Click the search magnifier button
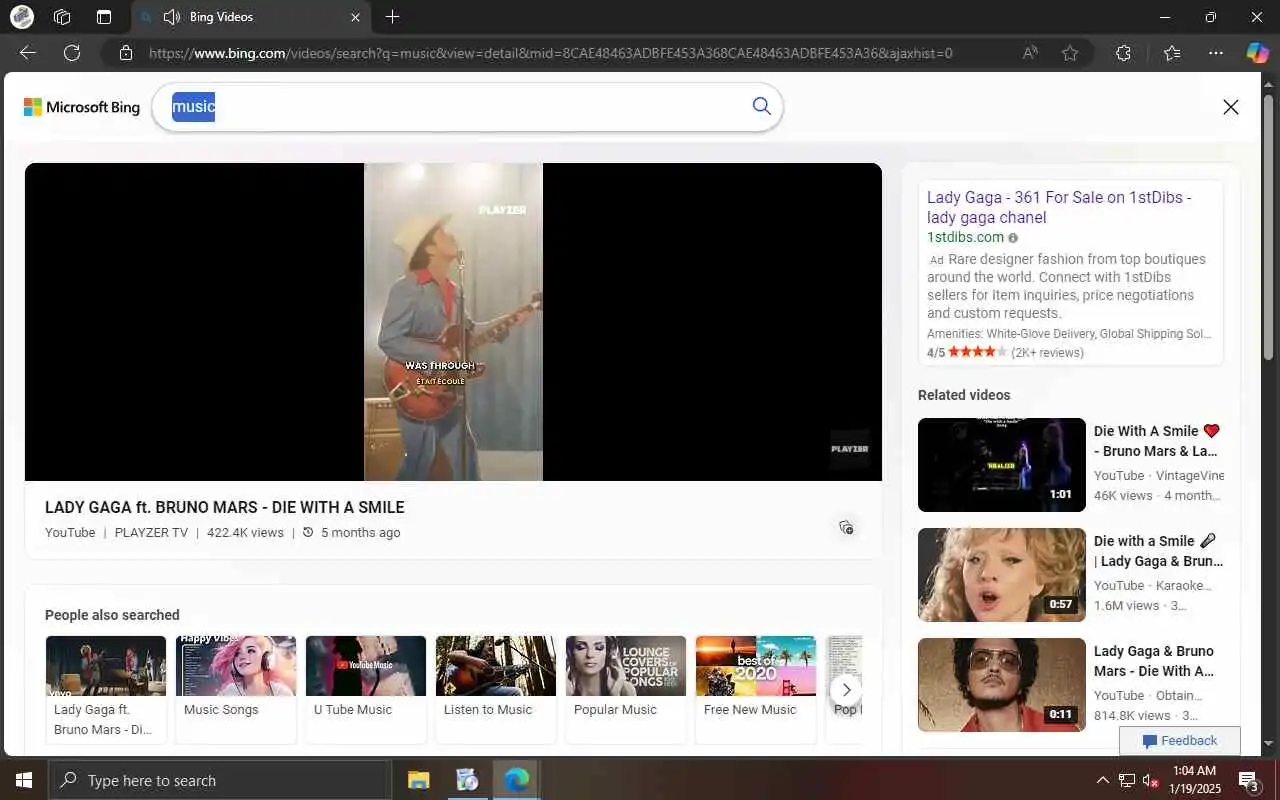The height and width of the screenshot is (800, 1280). click(x=762, y=106)
